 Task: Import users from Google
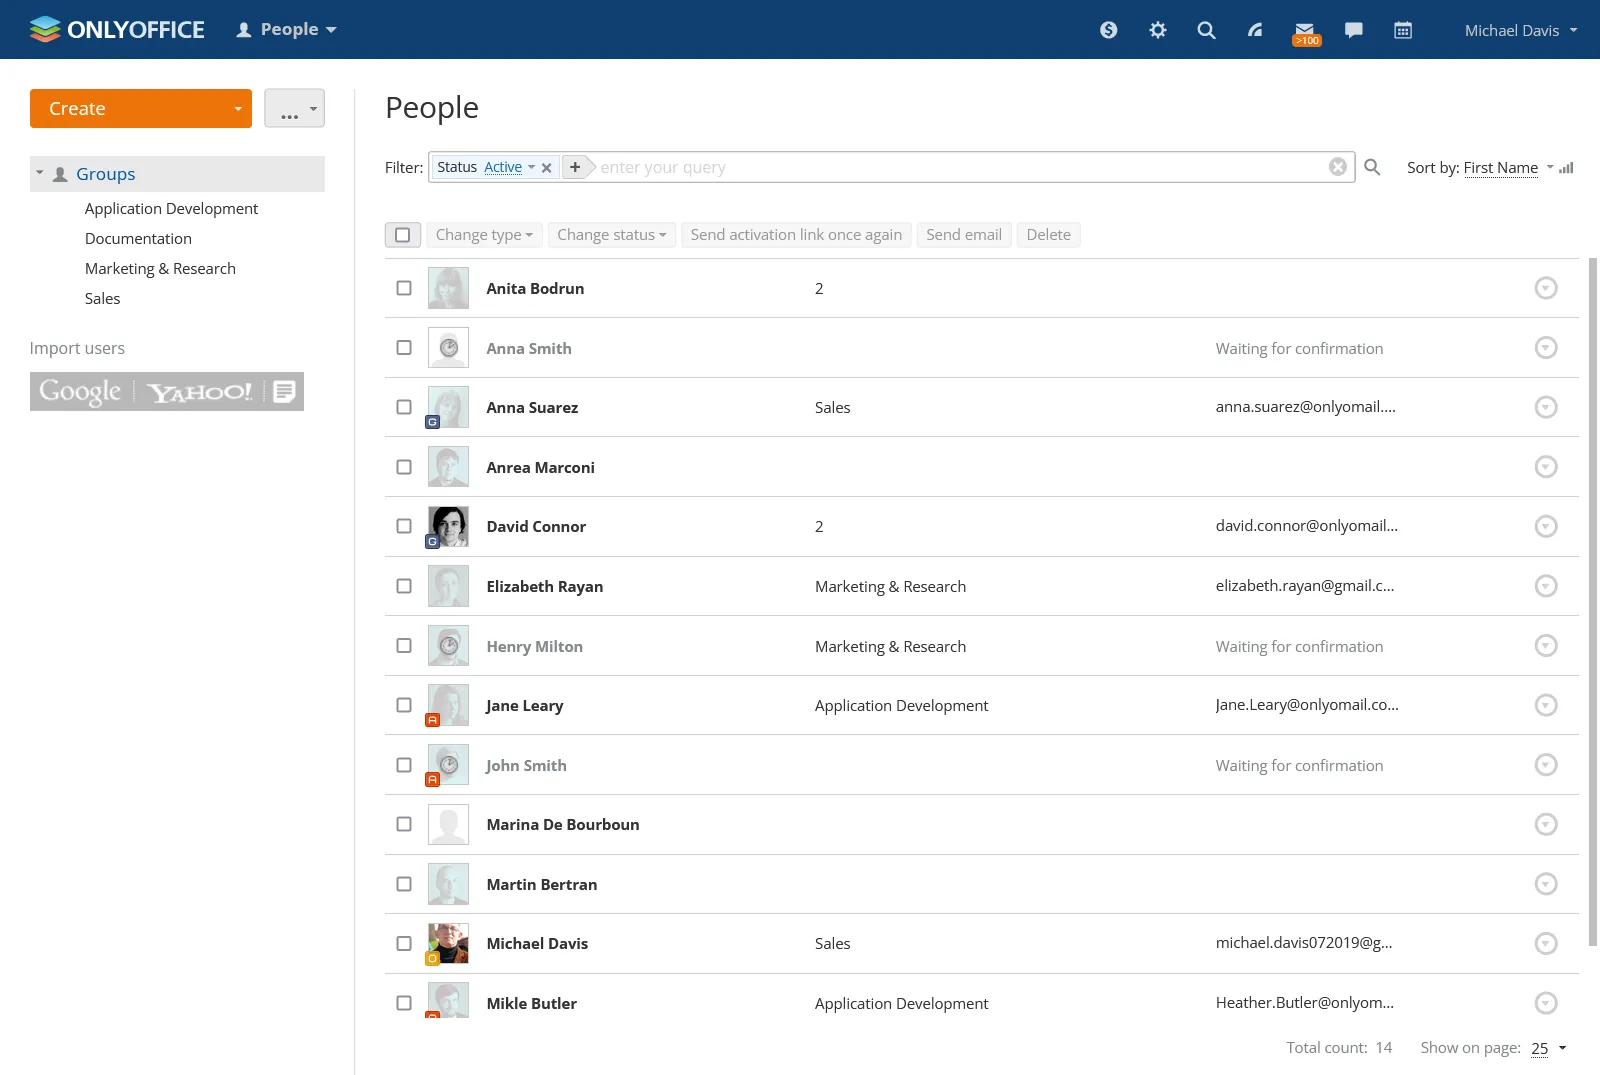point(78,391)
